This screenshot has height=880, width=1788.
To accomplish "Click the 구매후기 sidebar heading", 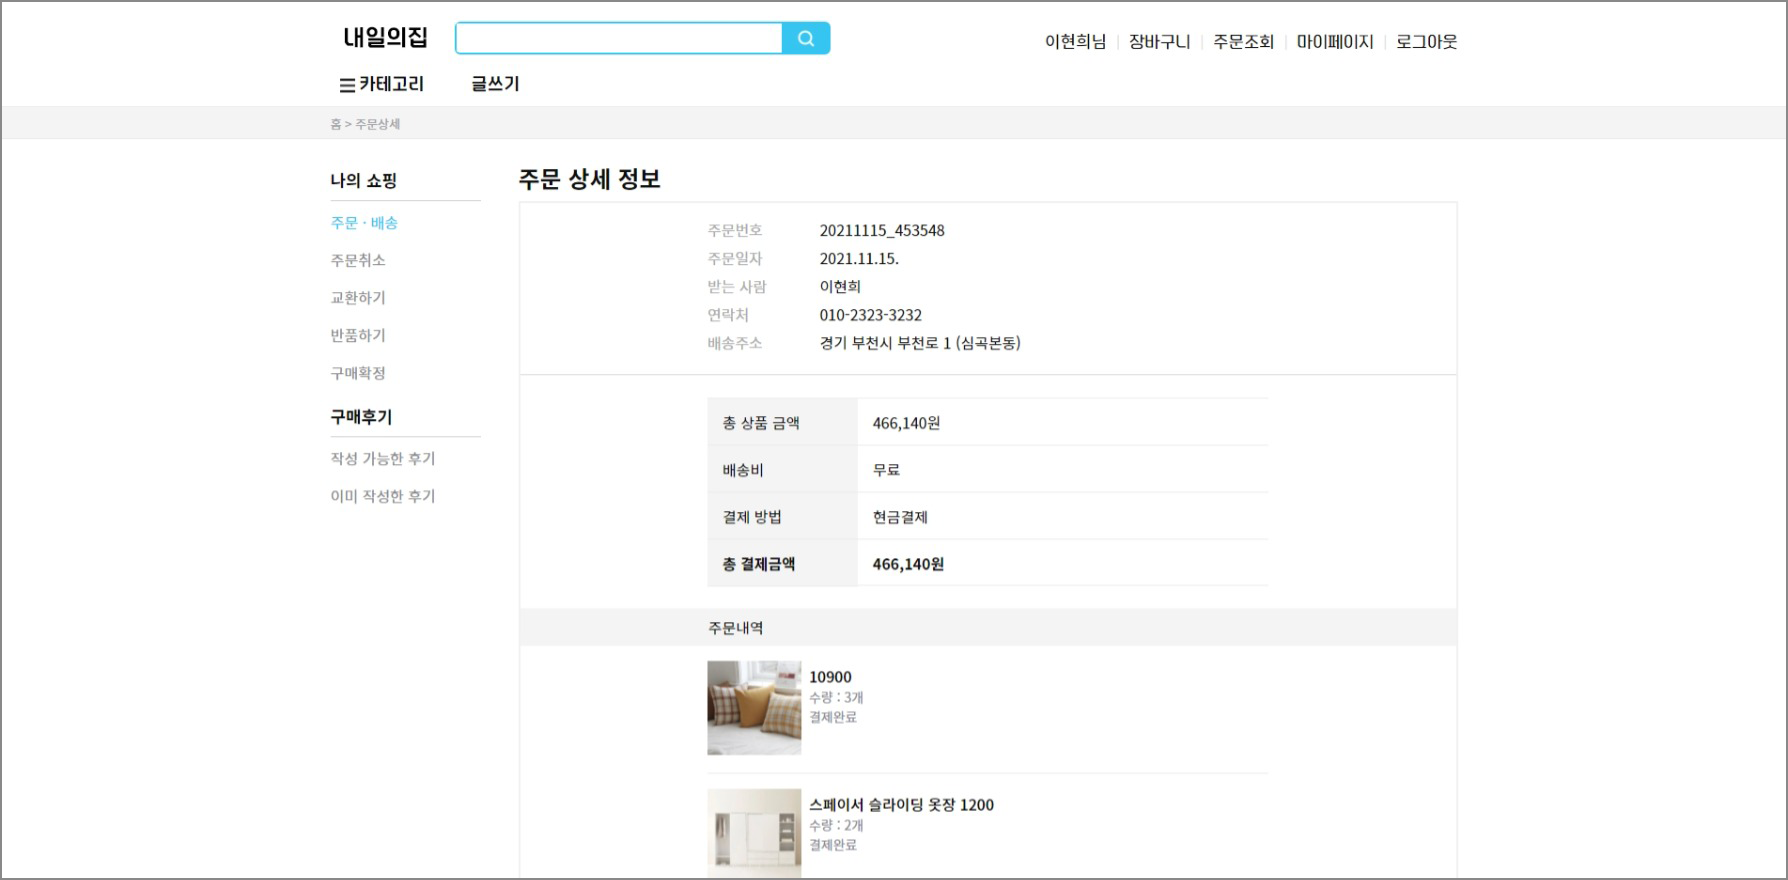I will coord(361,417).
